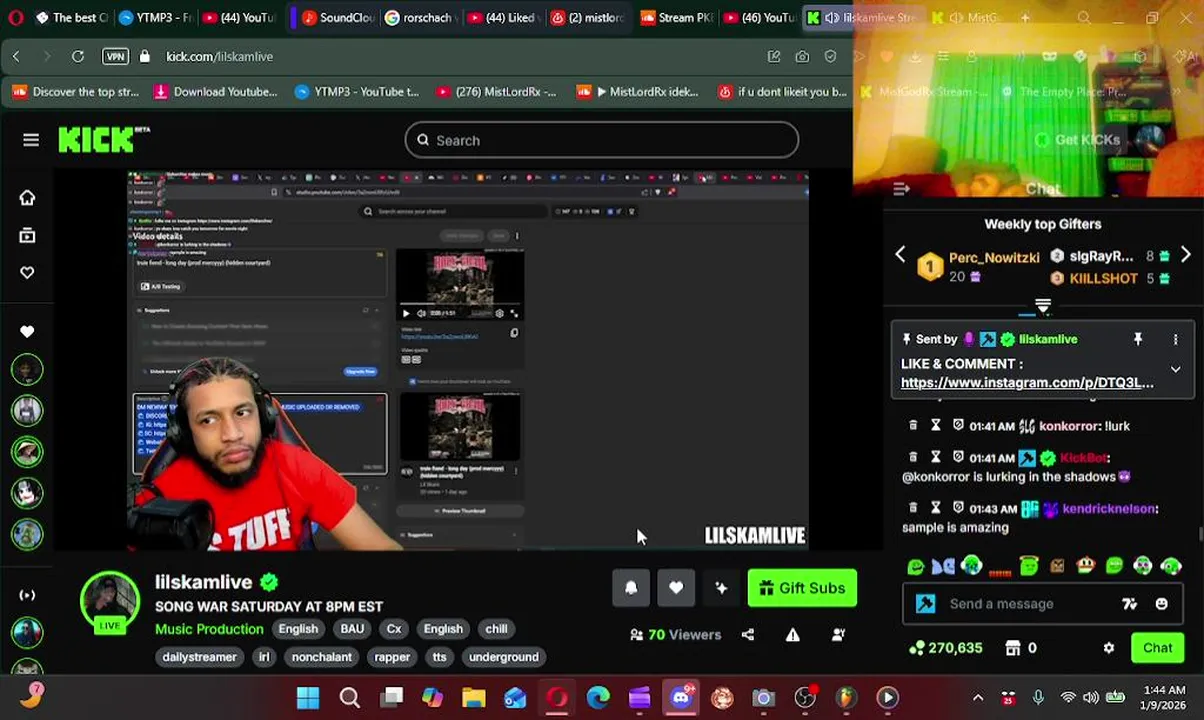This screenshot has height=720, width=1204.
Task: Toggle notifications bell for lilskamlive
Action: click(x=631, y=588)
